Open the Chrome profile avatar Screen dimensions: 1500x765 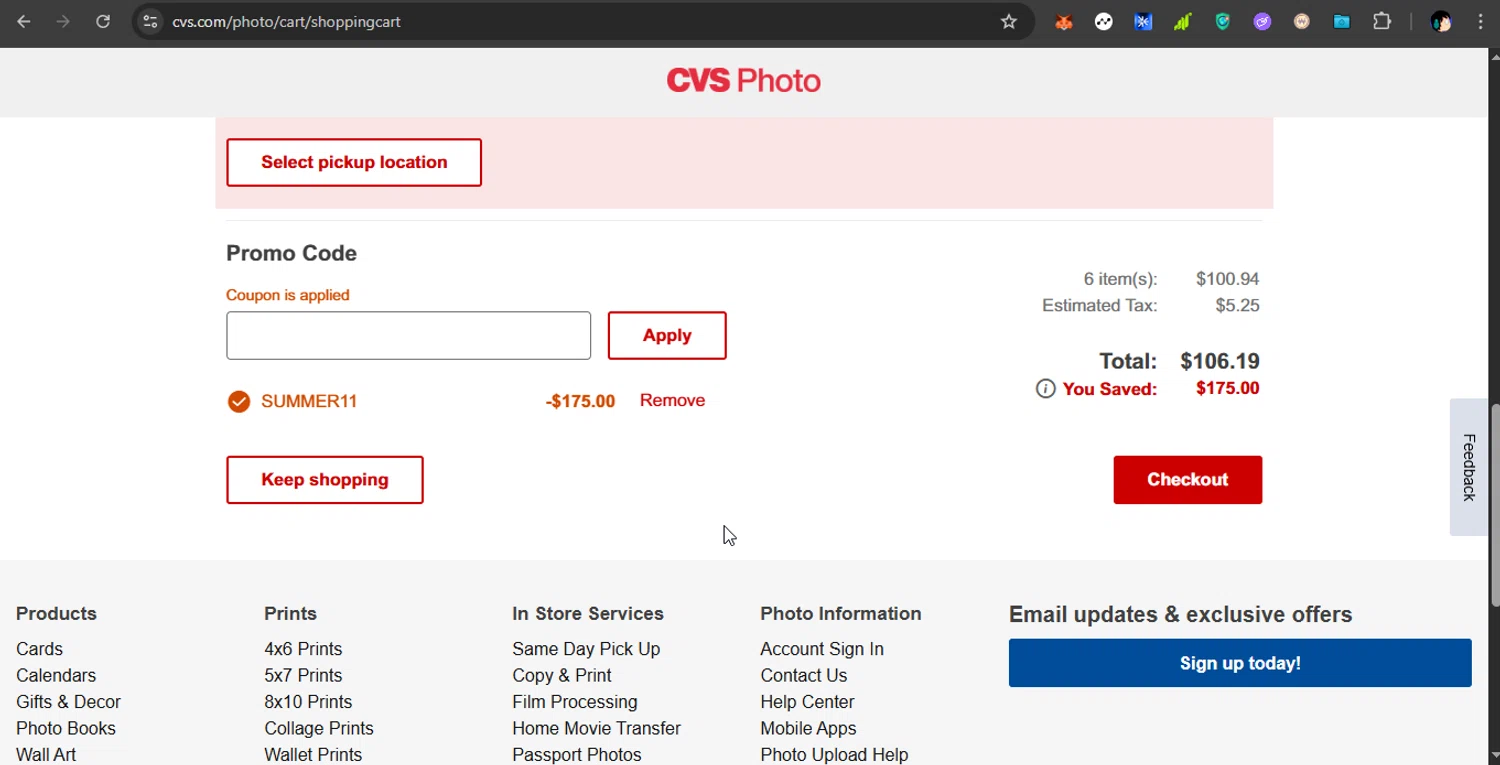(x=1441, y=21)
